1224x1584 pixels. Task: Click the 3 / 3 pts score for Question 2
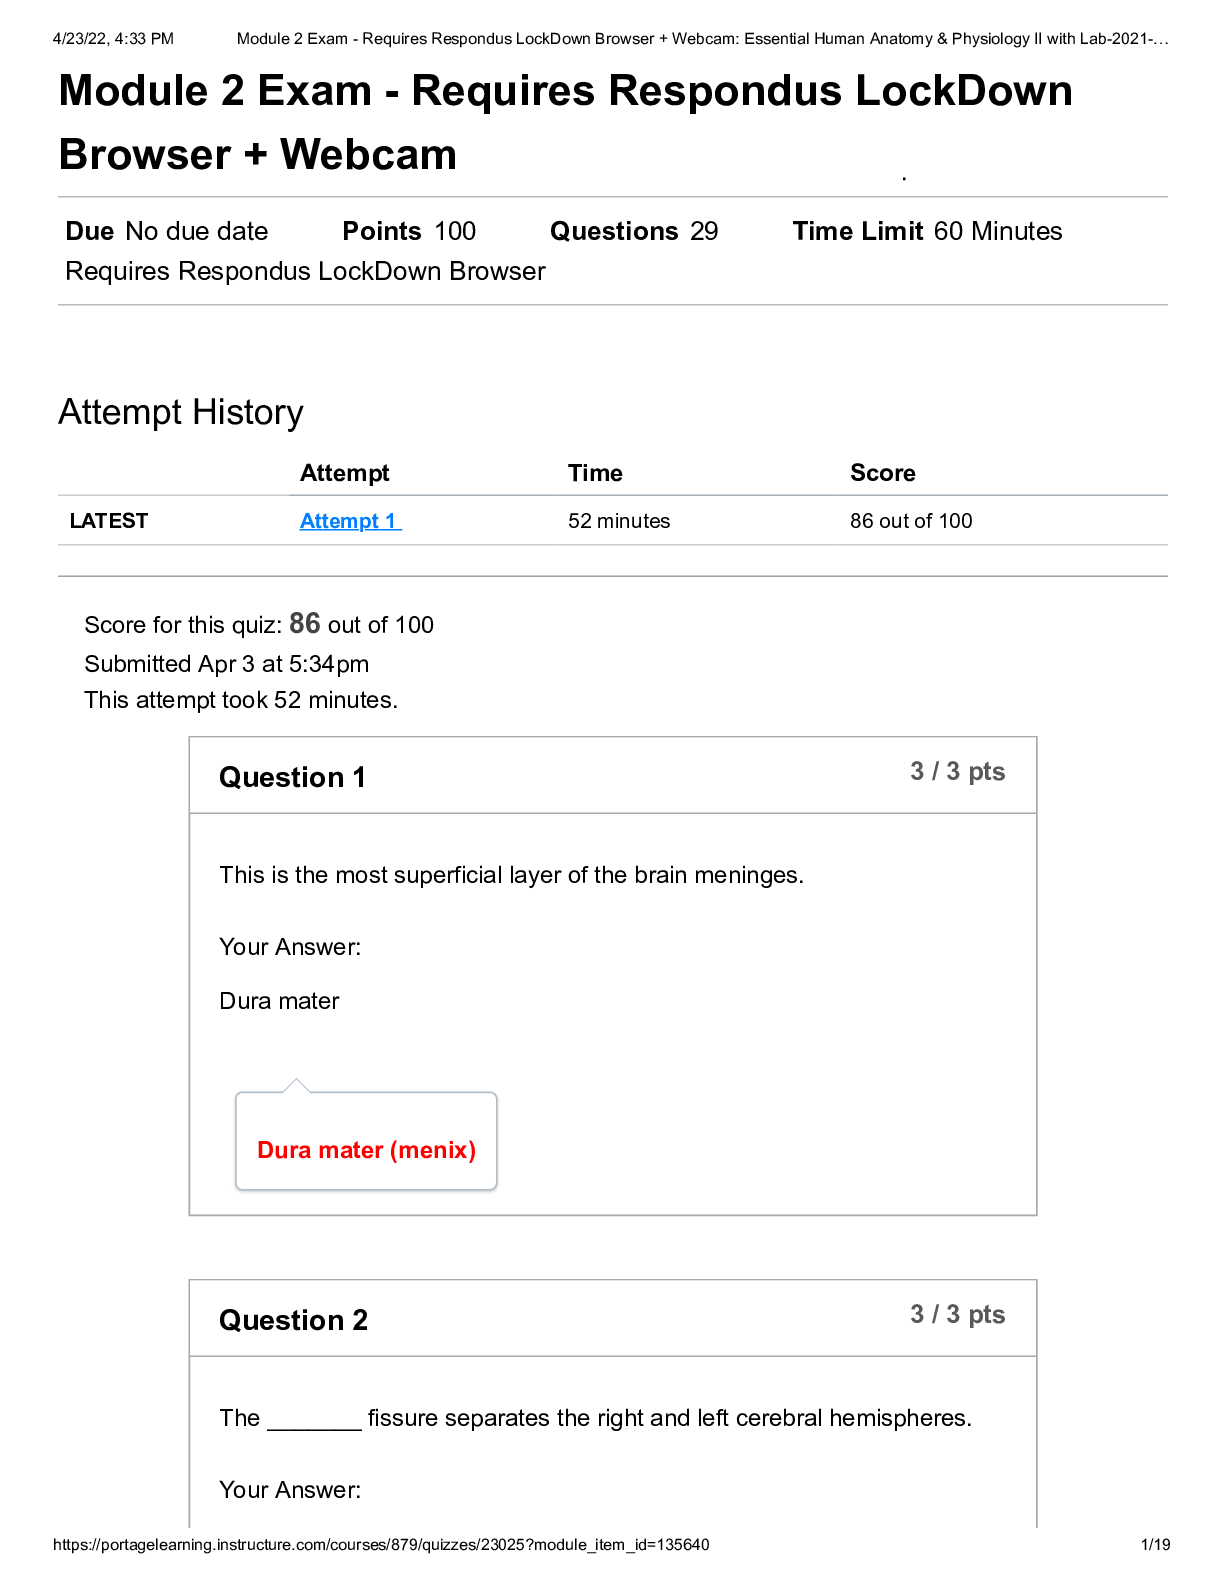coord(957,1315)
